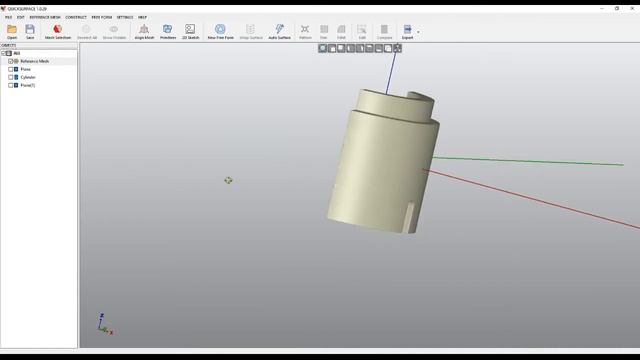Viewport: 640px width, 360px height.
Task: Start the Align Mesh tool
Action: tap(144, 31)
